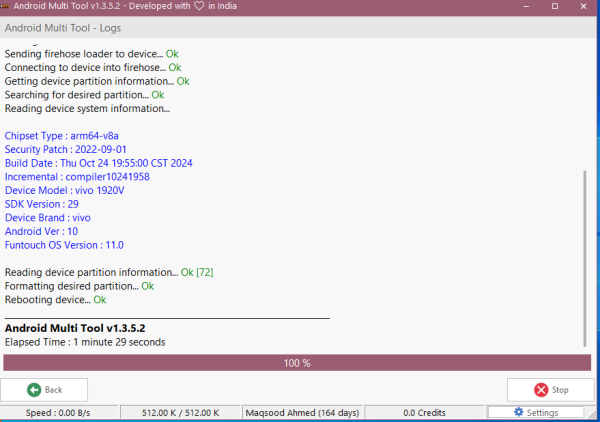
Task: Open Settings from the status bar
Action: (536, 412)
